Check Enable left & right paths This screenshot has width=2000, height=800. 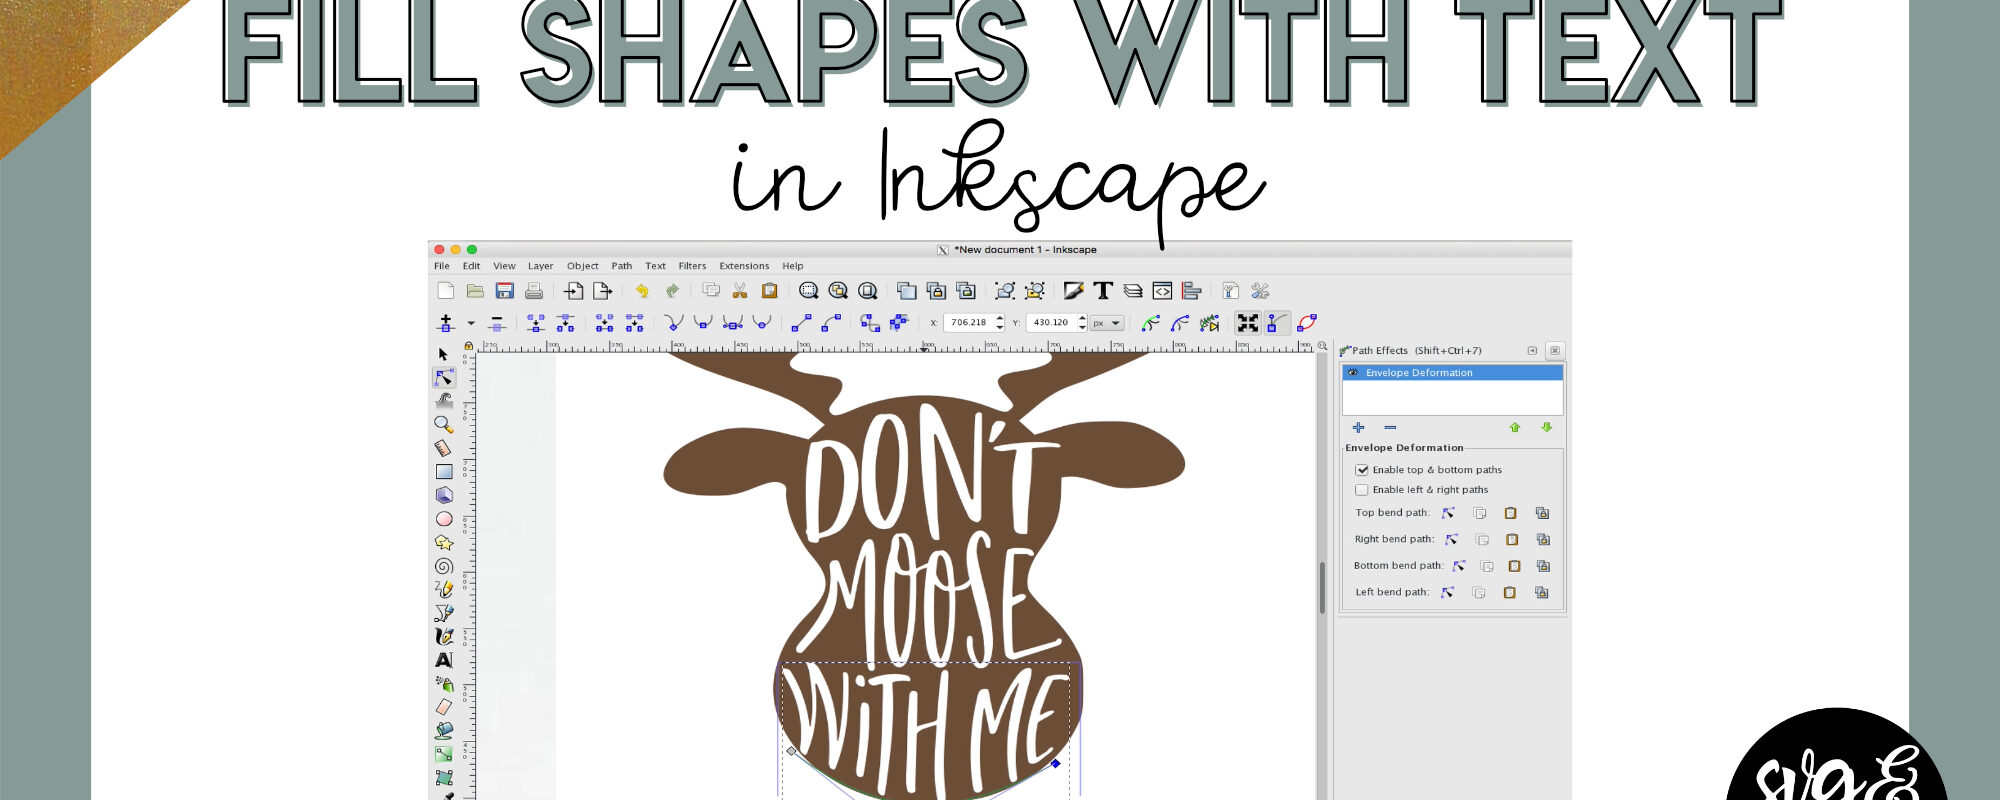(1362, 490)
